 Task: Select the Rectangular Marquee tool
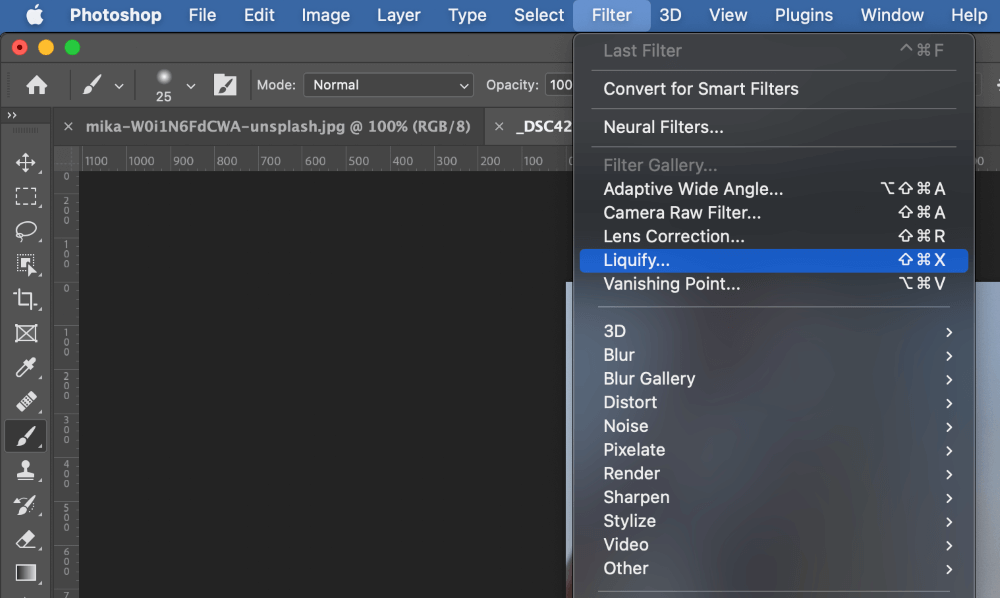tap(26, 197)
